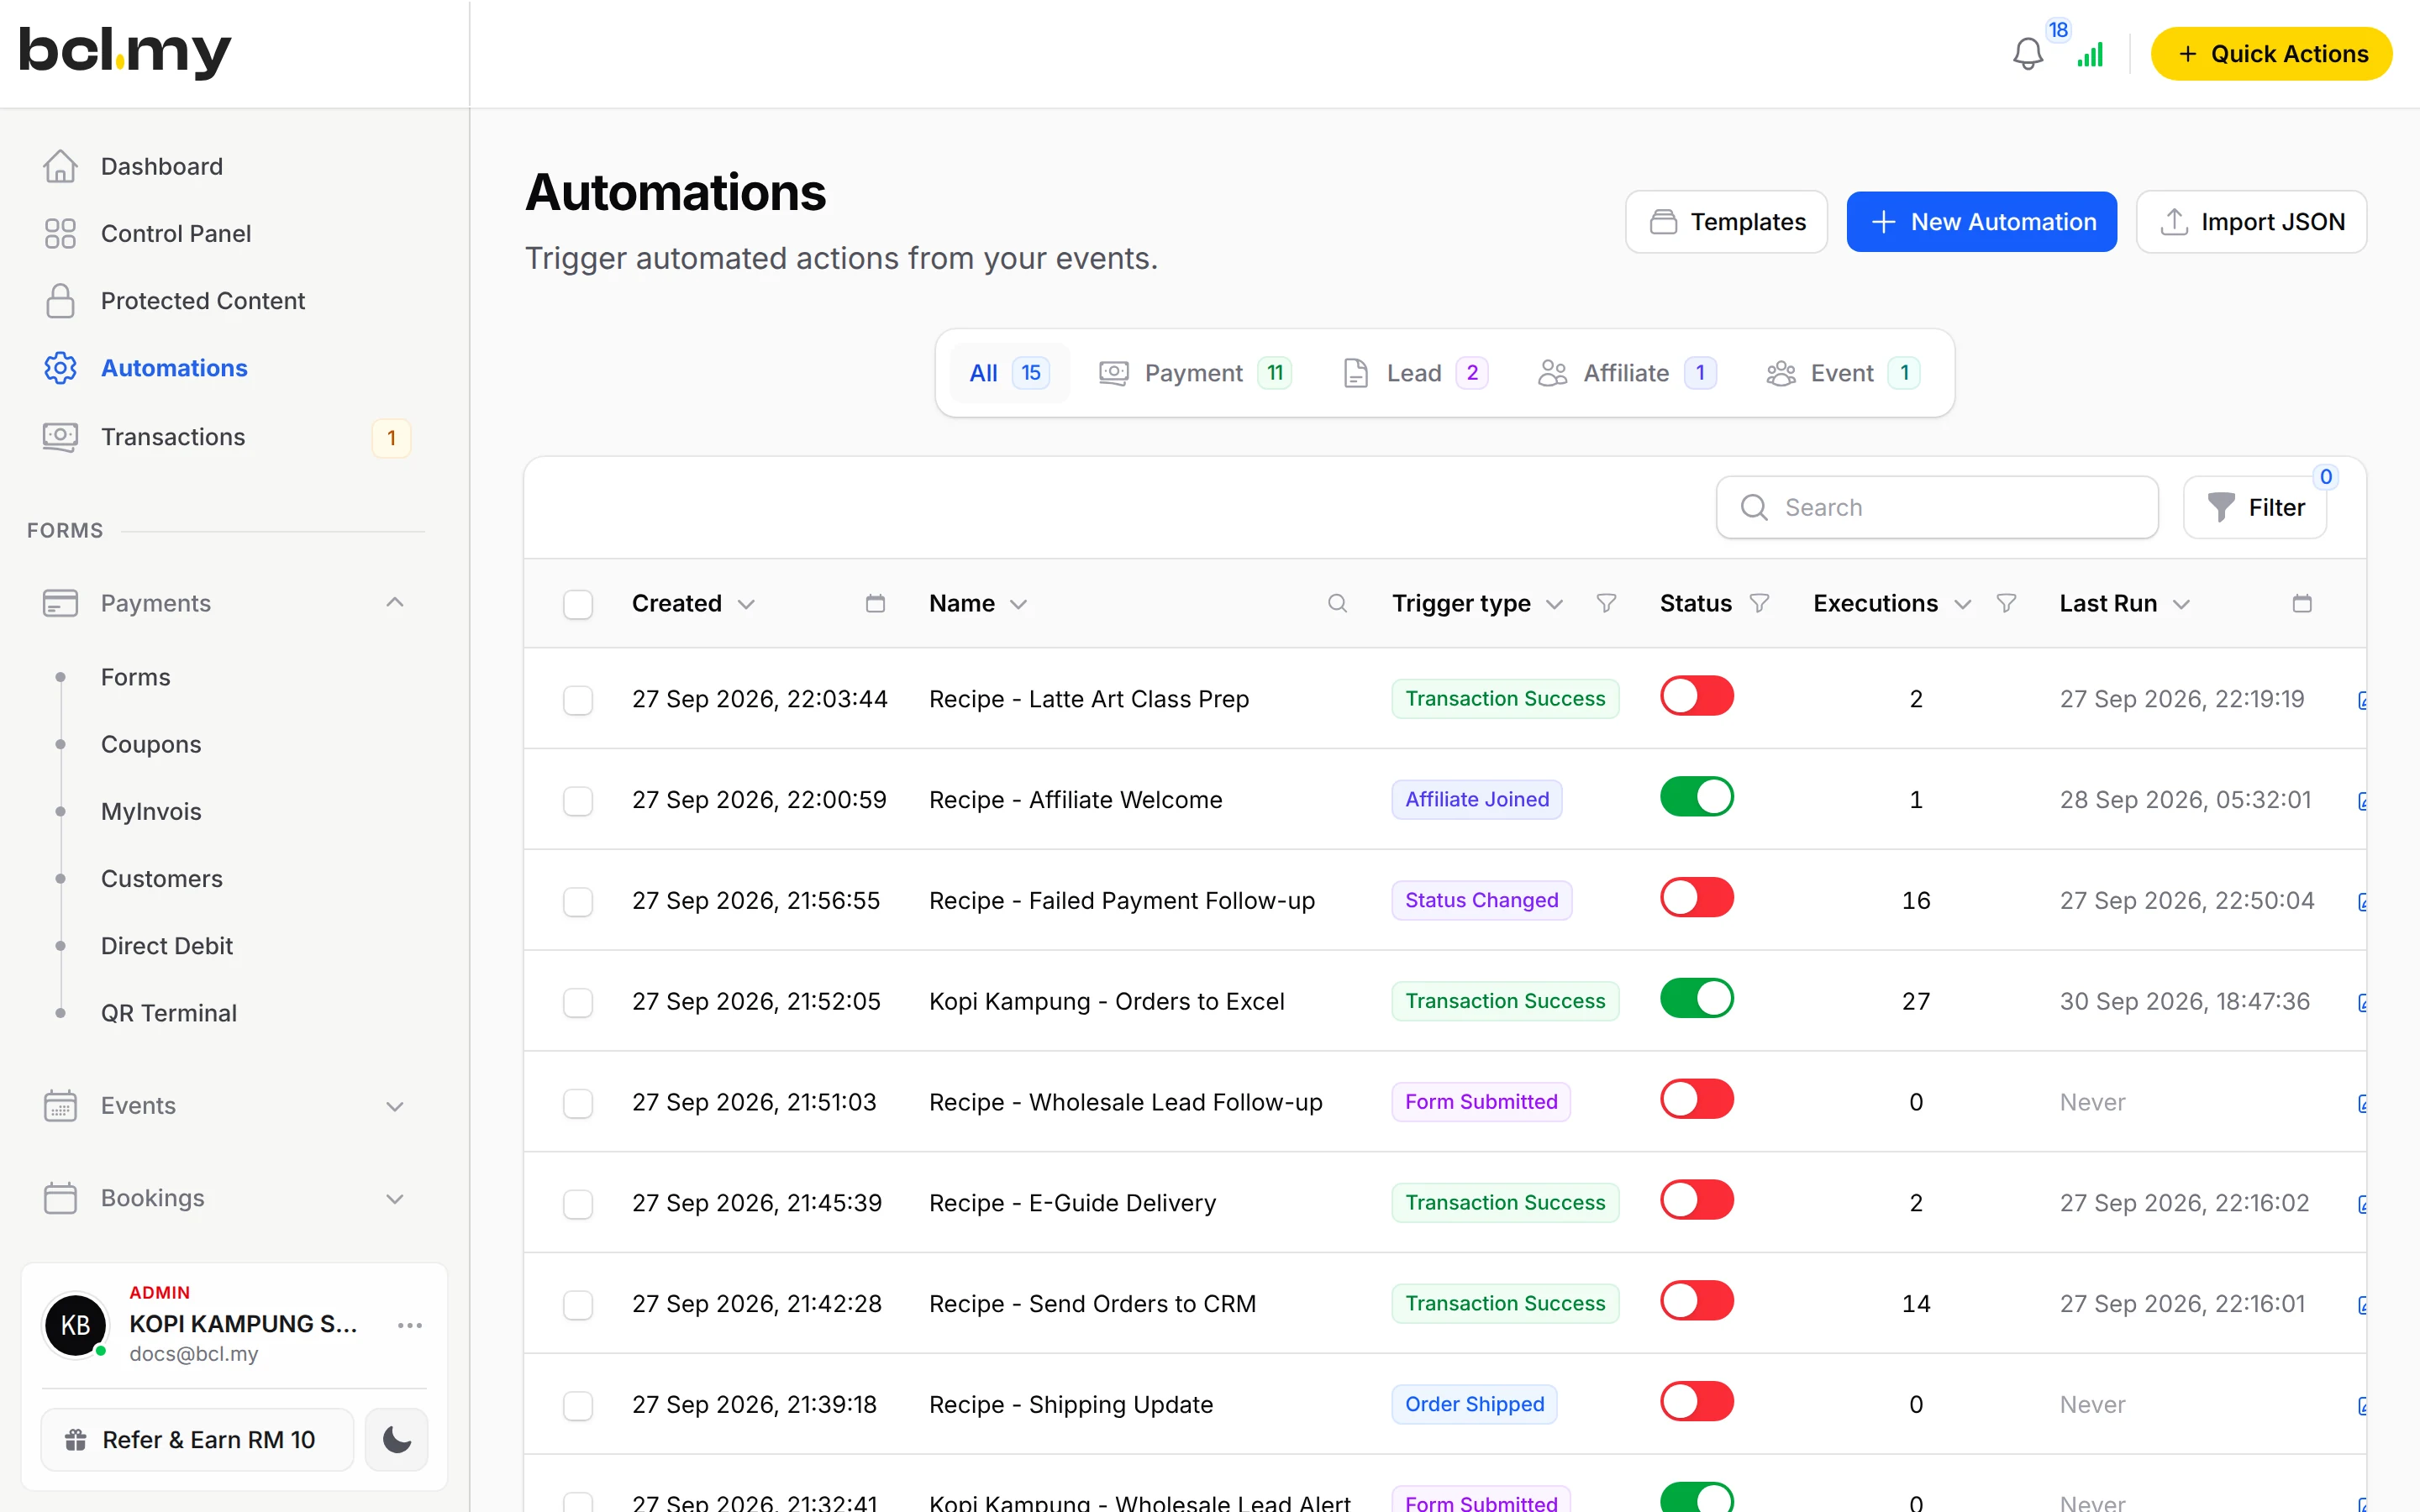The height and width of the screenshot is (1512, 2420).
Task: Click the Executions funnel filter icon
Action: point(2006,603)
